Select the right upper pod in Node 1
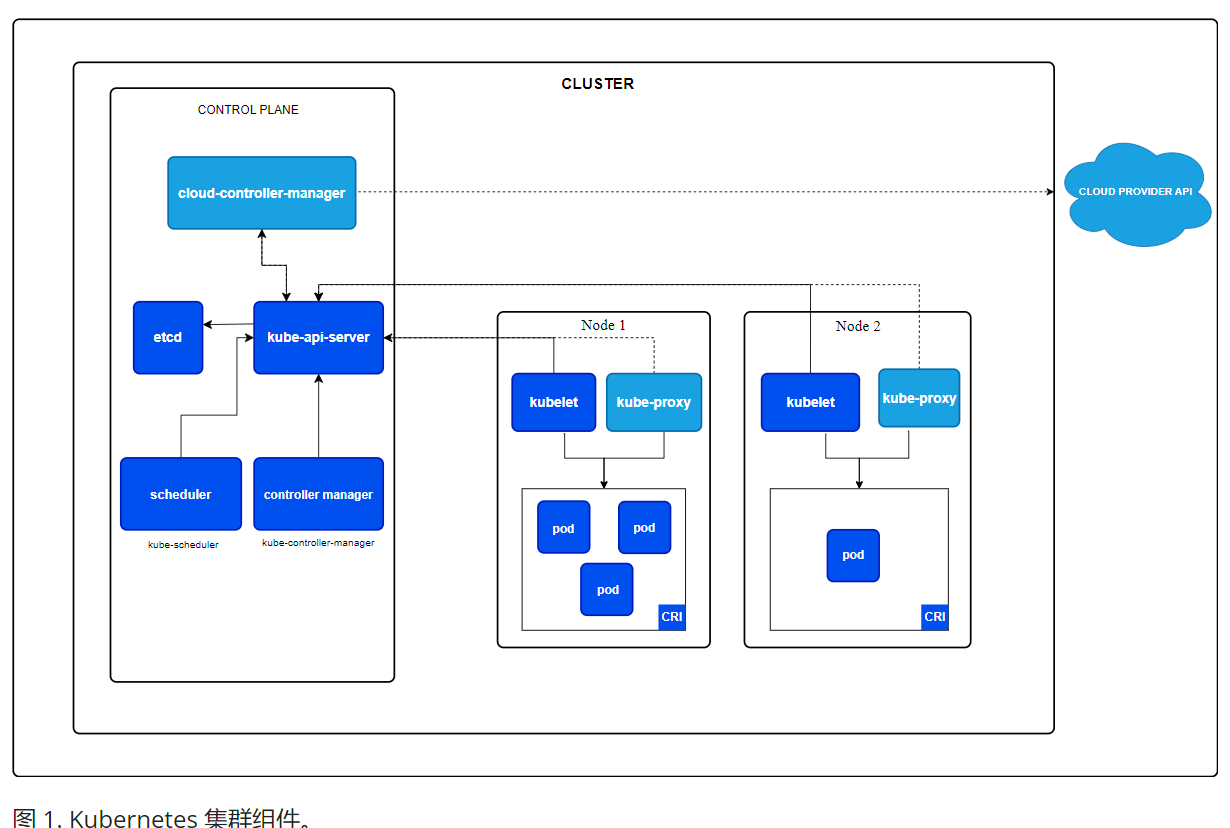The width and height of the screenshot is (1230, 828). (644, 527)
